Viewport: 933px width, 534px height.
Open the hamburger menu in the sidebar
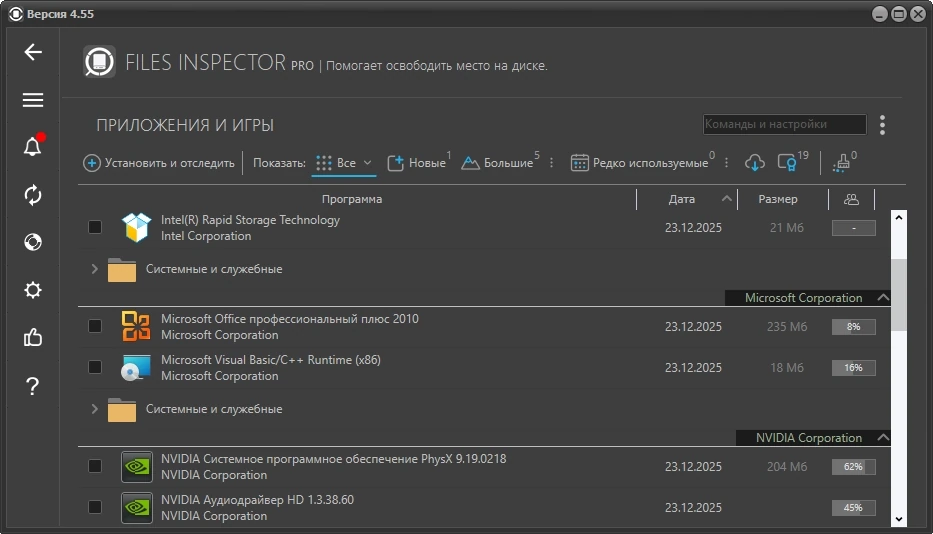click(x=33, y=100)
